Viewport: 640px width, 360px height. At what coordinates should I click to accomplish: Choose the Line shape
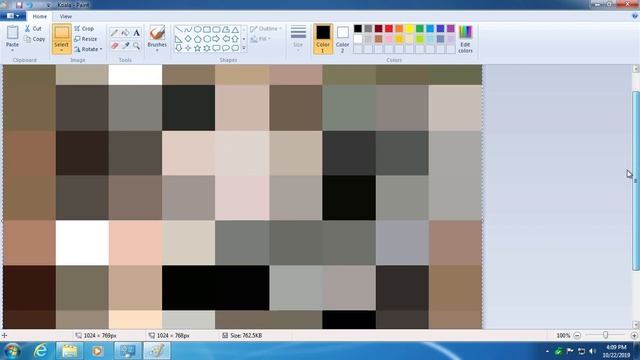tap(179, 29)
